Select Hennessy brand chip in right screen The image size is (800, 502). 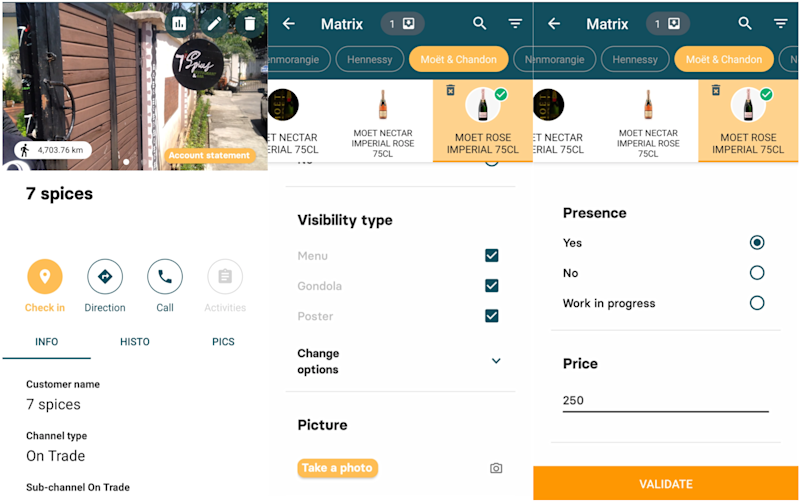[635, 60]
